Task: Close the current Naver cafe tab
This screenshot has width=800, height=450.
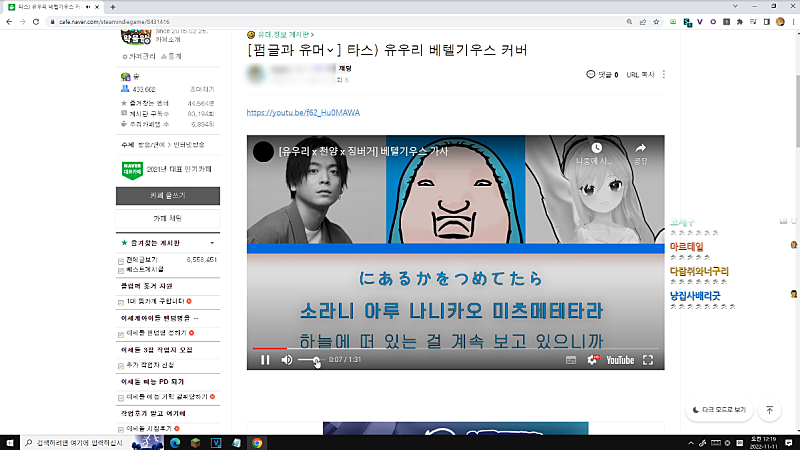Action: 97,7
